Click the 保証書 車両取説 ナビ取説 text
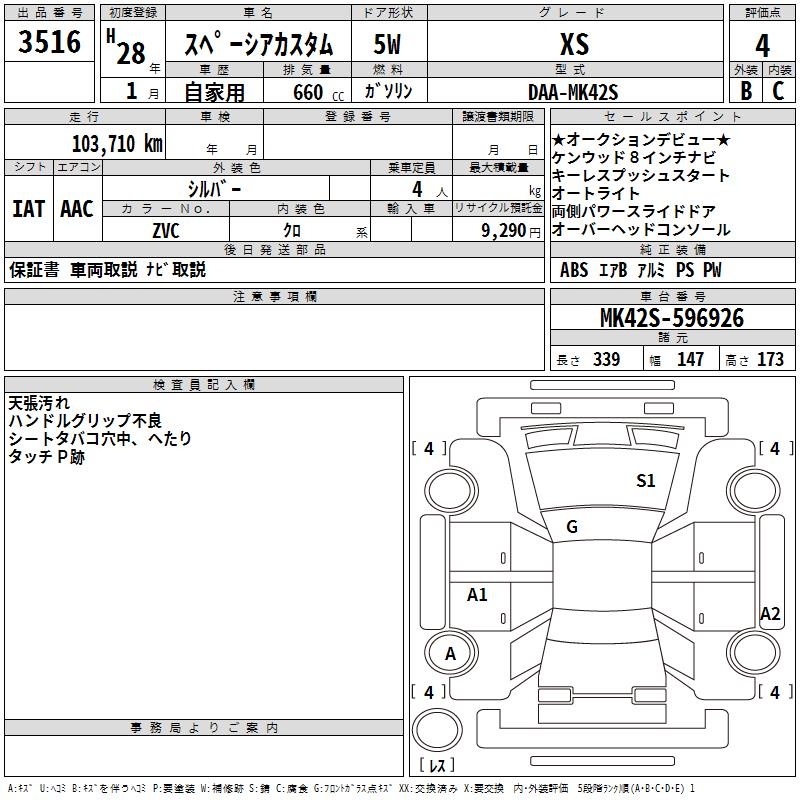Viewport: 800px width, 800px height. point(108,269)
